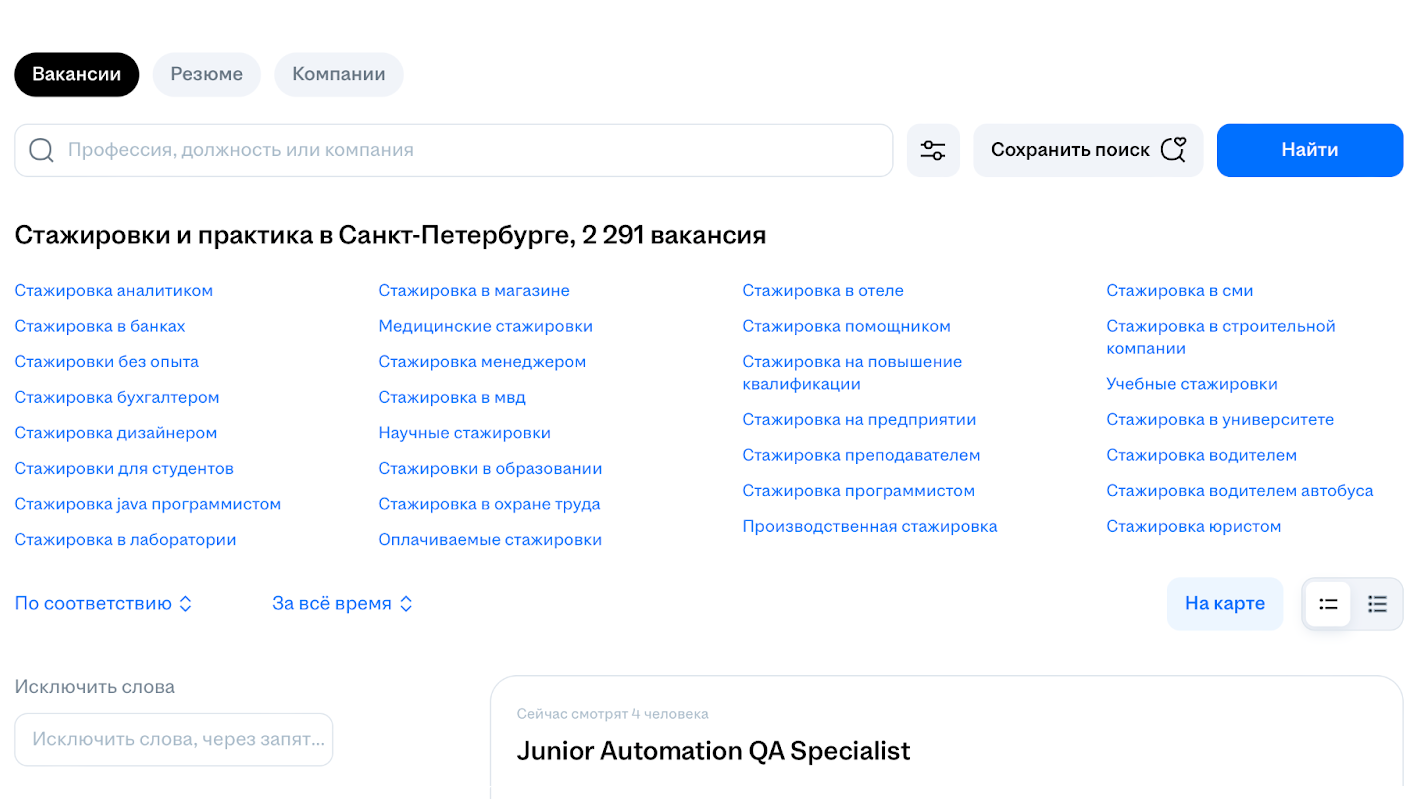
Task: Click the magnifier icon in search field
Action: [41, 150]
